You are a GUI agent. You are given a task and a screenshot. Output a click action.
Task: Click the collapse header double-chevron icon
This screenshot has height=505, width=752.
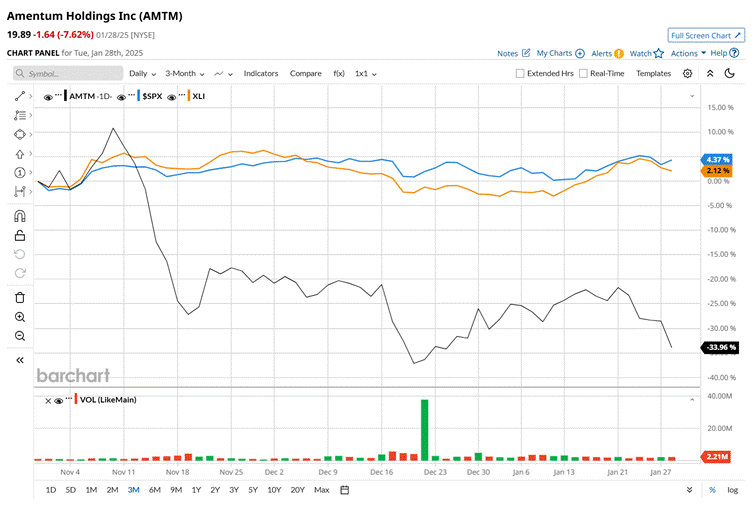click(710, 73)
